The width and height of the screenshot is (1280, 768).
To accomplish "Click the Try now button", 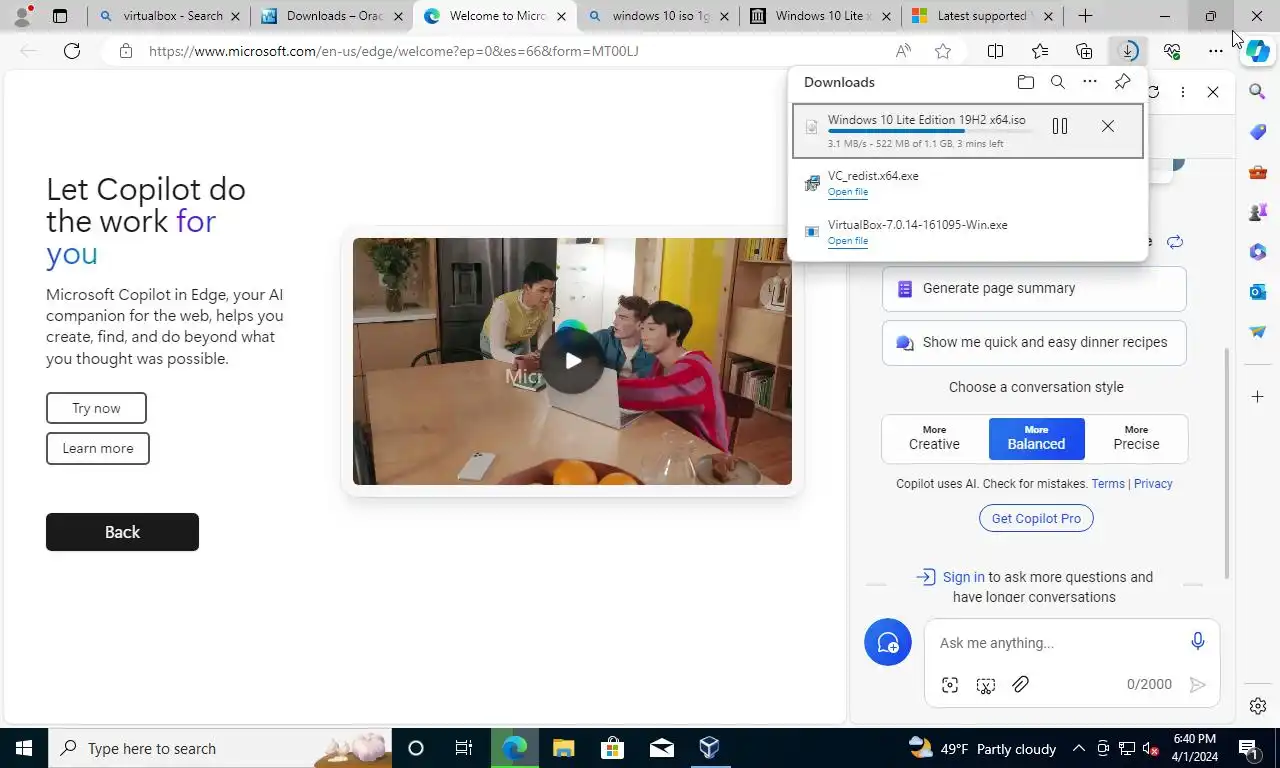I will (x=96, y=408).
